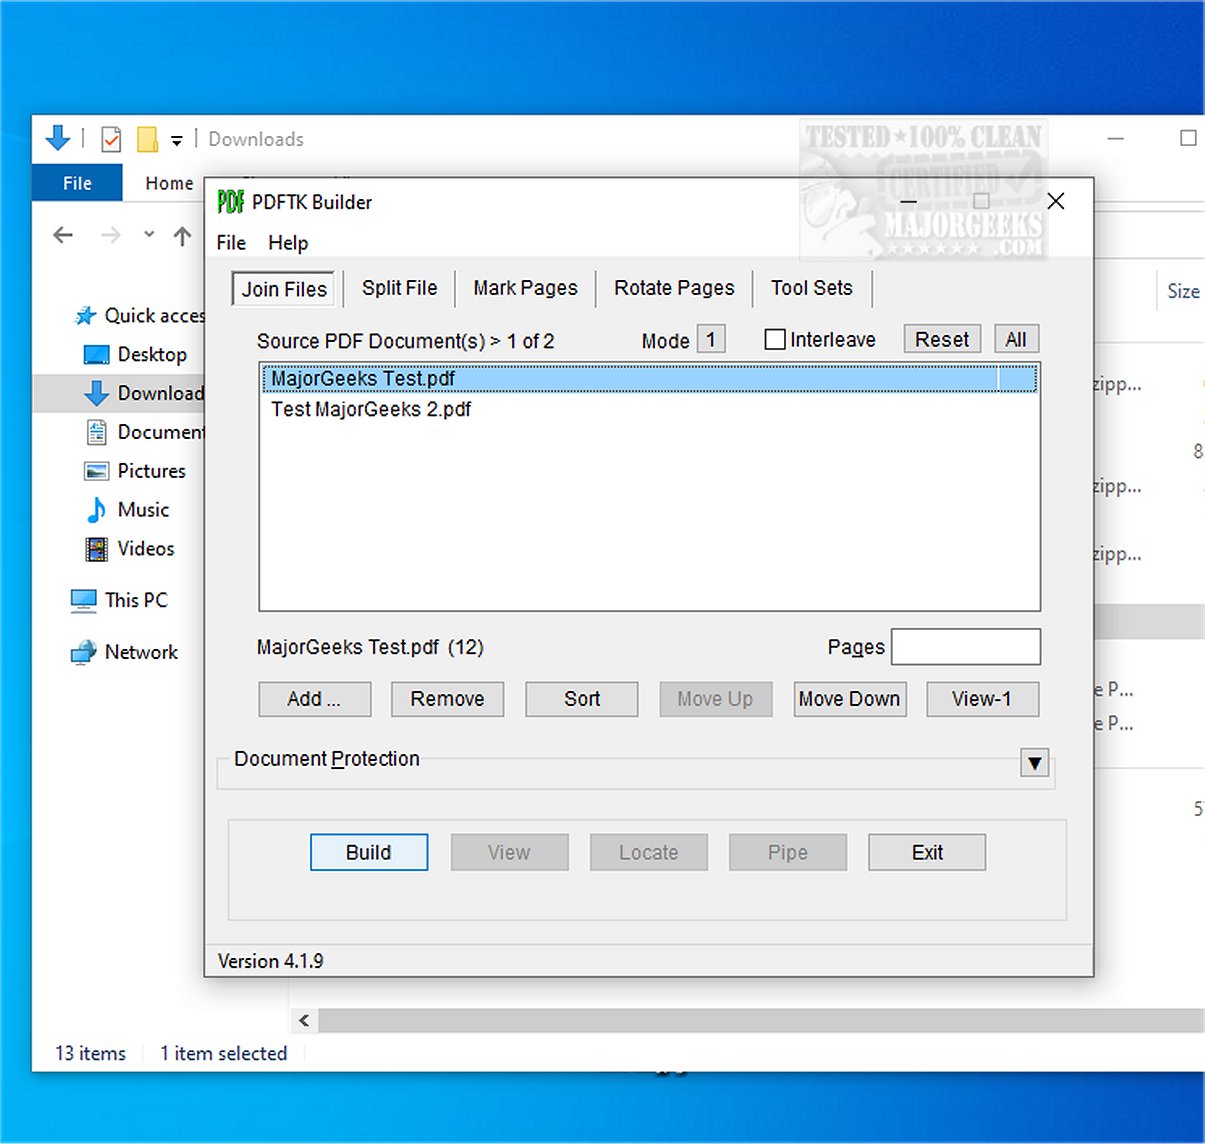Click the View button beside Build
The width and height of the screenshot is (1205, 1144).
click(509, 852)
